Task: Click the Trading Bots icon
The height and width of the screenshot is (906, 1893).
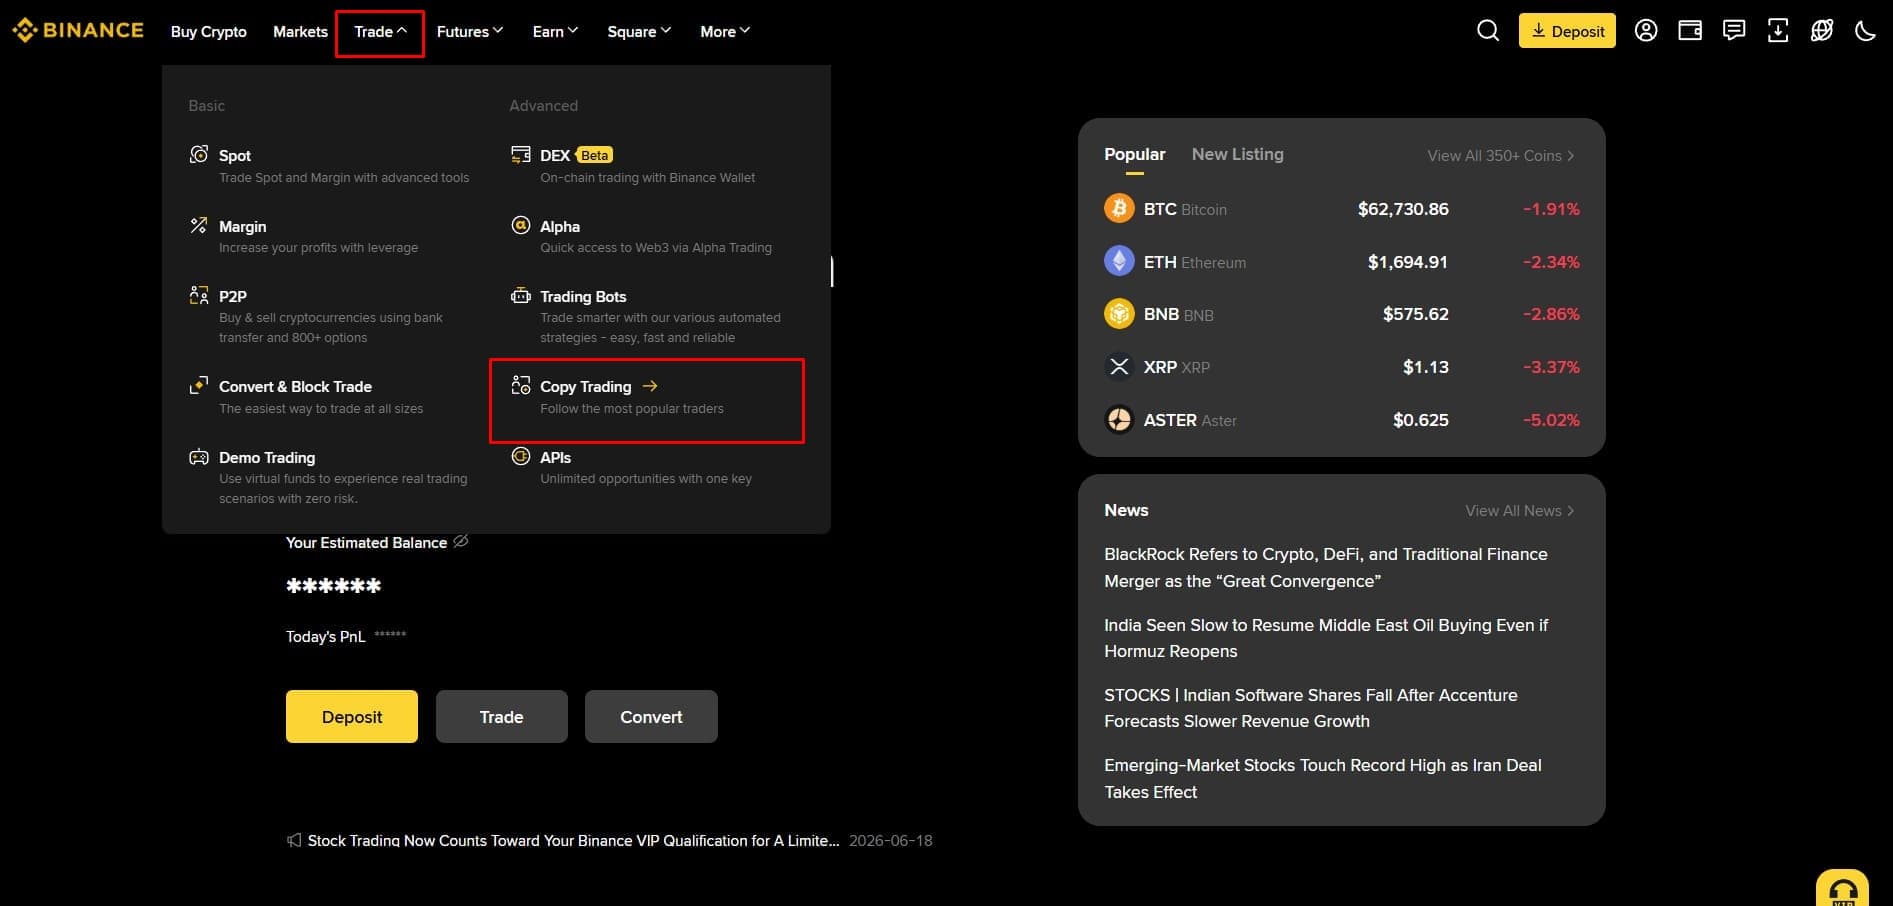Action: 521,295
